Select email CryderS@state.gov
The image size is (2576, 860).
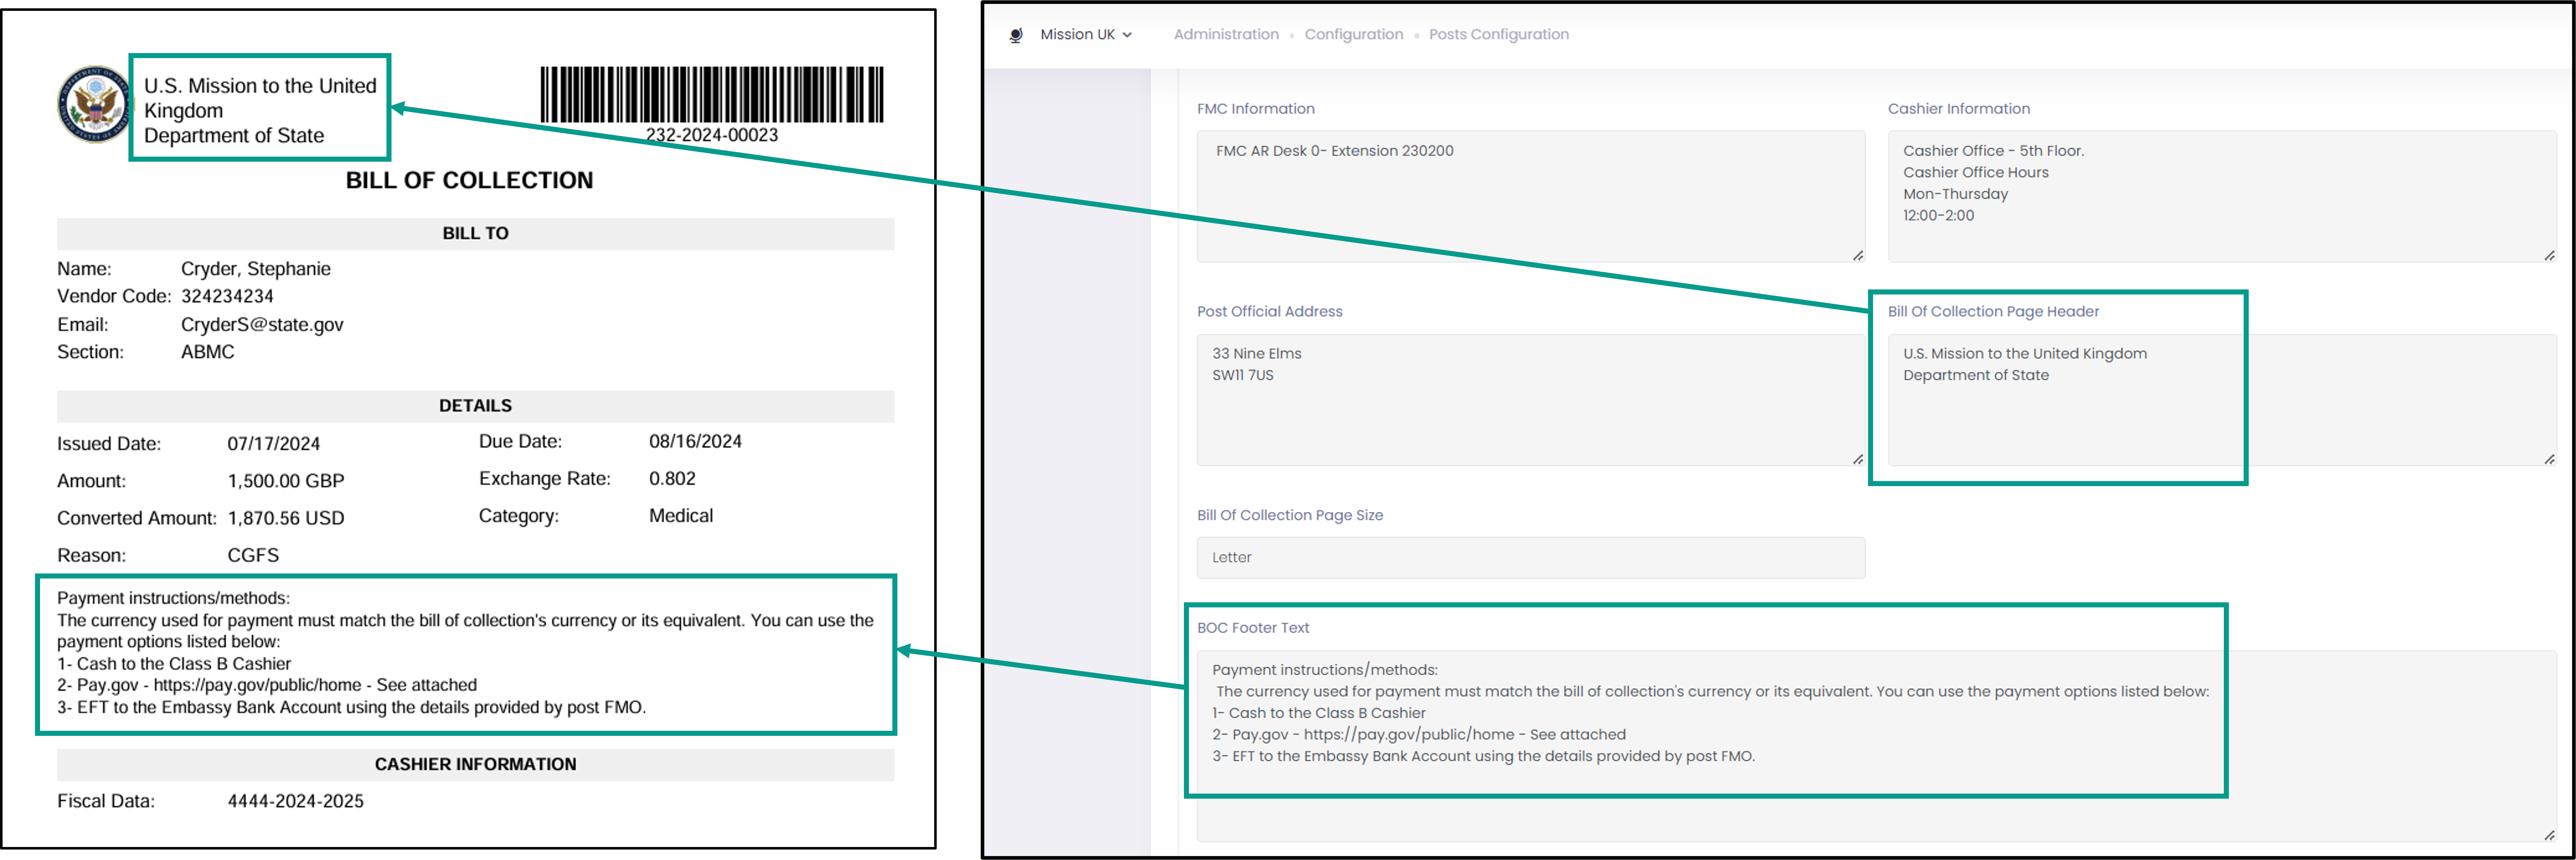262,325
